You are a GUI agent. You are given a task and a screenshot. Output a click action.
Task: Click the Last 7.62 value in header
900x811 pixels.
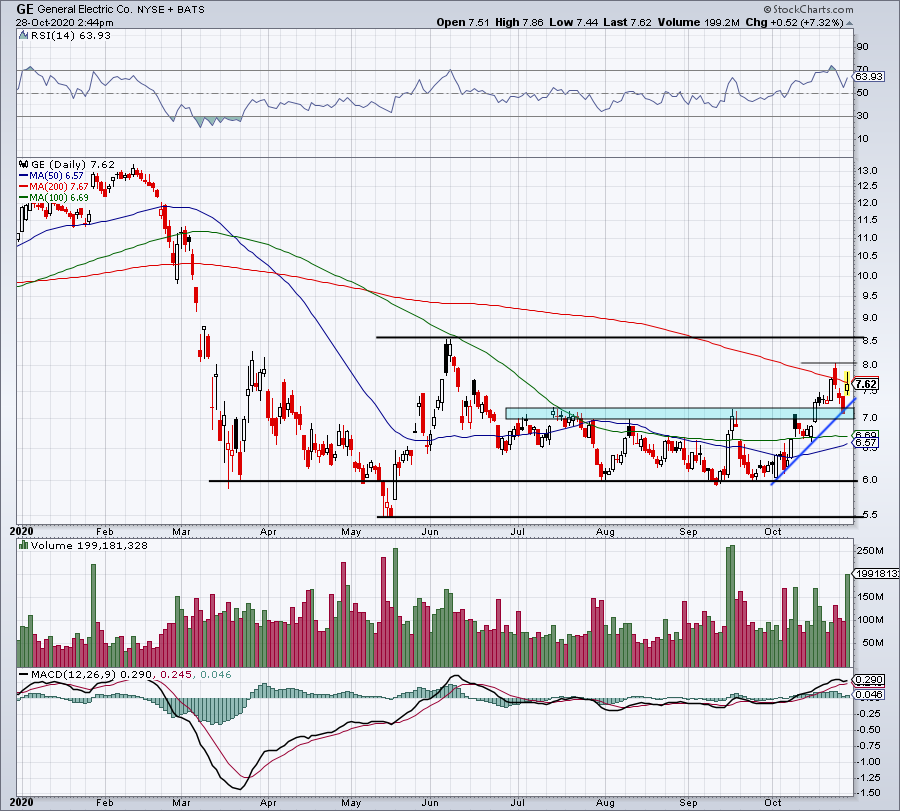(627, 22)
